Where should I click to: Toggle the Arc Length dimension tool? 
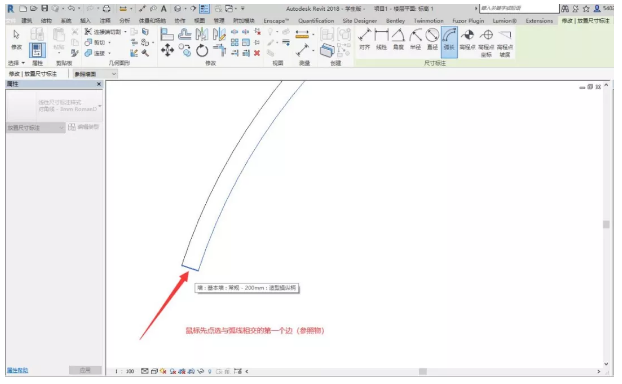[449, 42]
